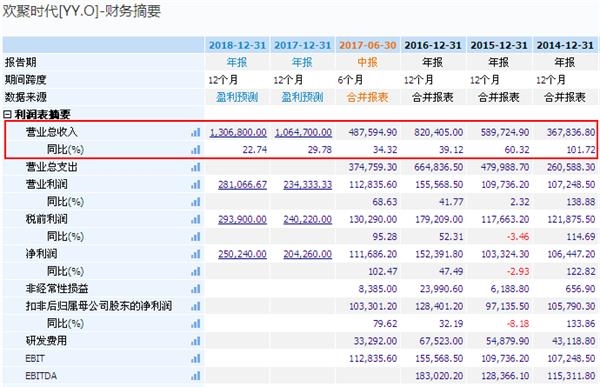Select the 33,292.00 R&D expense cell
Screen dimensions: 600x387
click(x=375, y=341)
